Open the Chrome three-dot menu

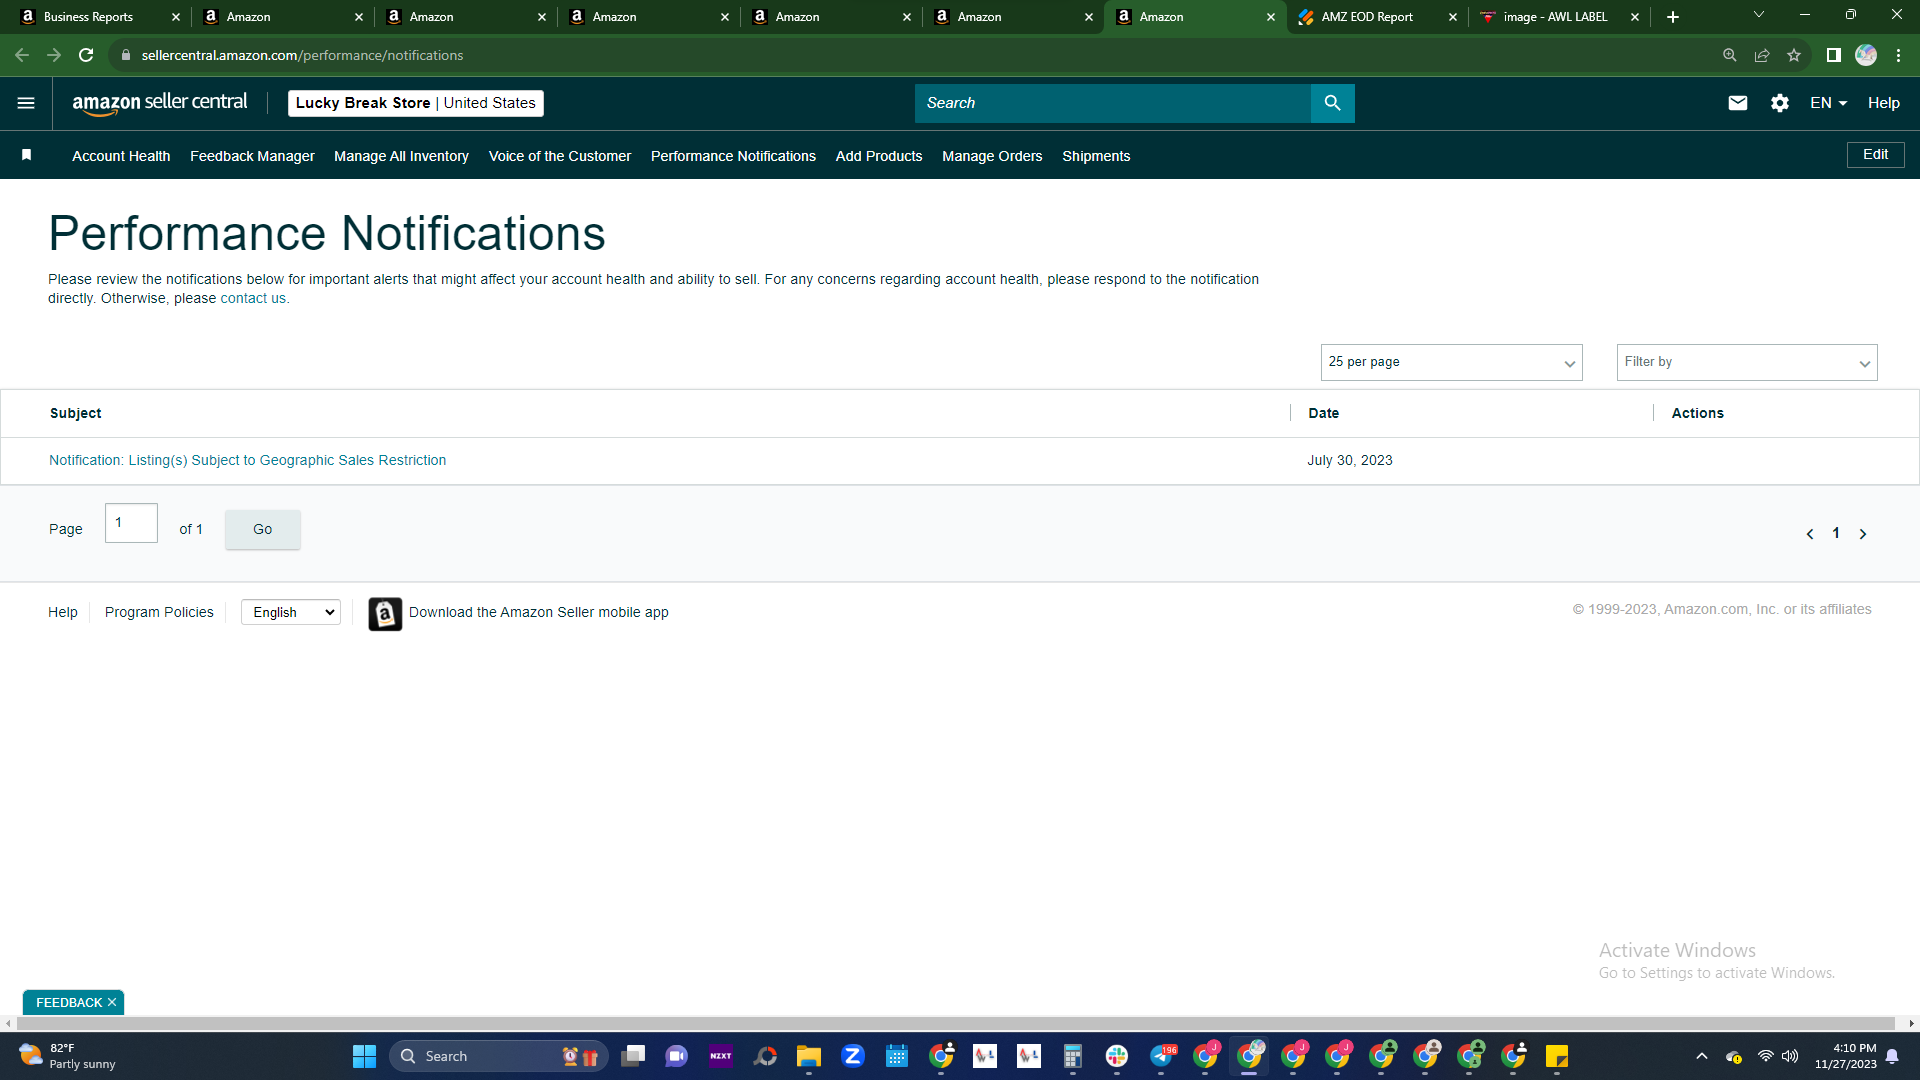(1898, 55)
